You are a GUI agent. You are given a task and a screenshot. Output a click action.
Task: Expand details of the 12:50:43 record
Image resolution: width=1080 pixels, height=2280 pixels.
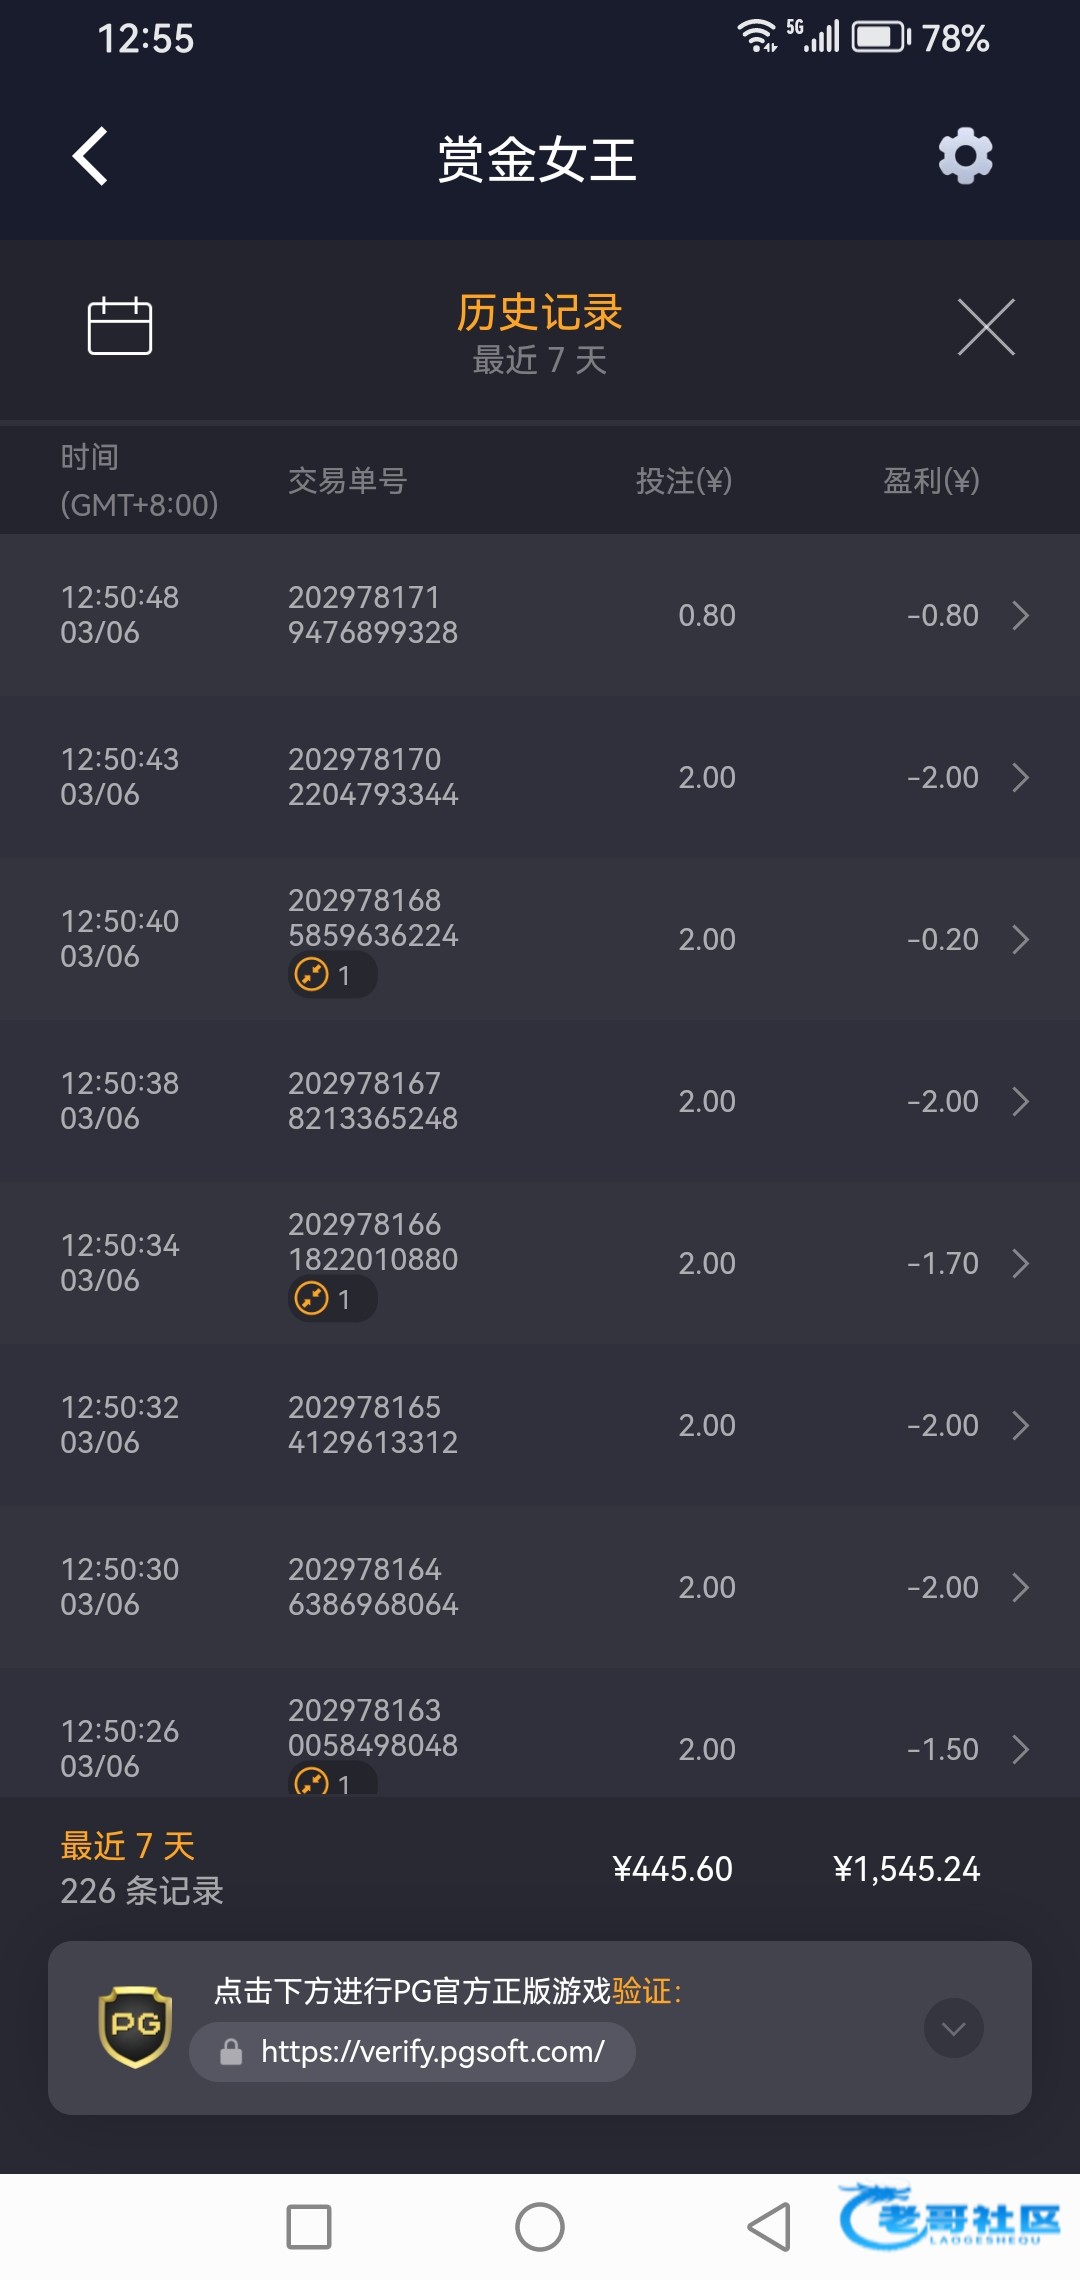pos(1019,778)
